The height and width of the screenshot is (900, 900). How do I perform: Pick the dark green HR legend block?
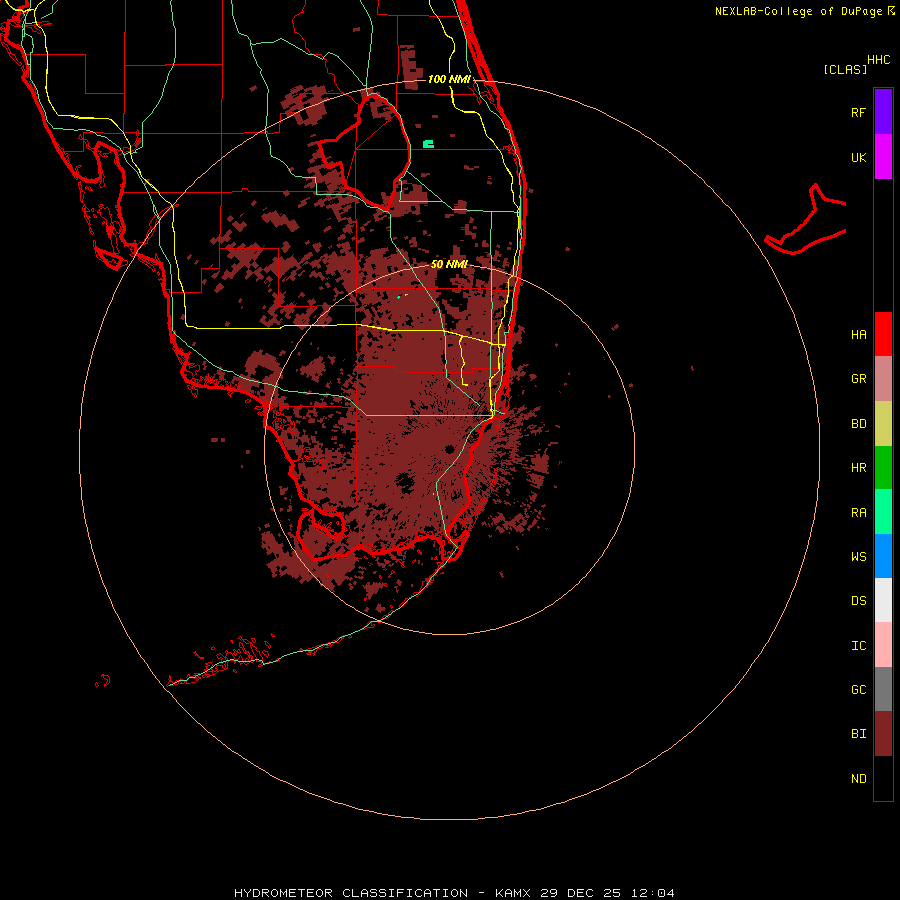tap(883, 468)
